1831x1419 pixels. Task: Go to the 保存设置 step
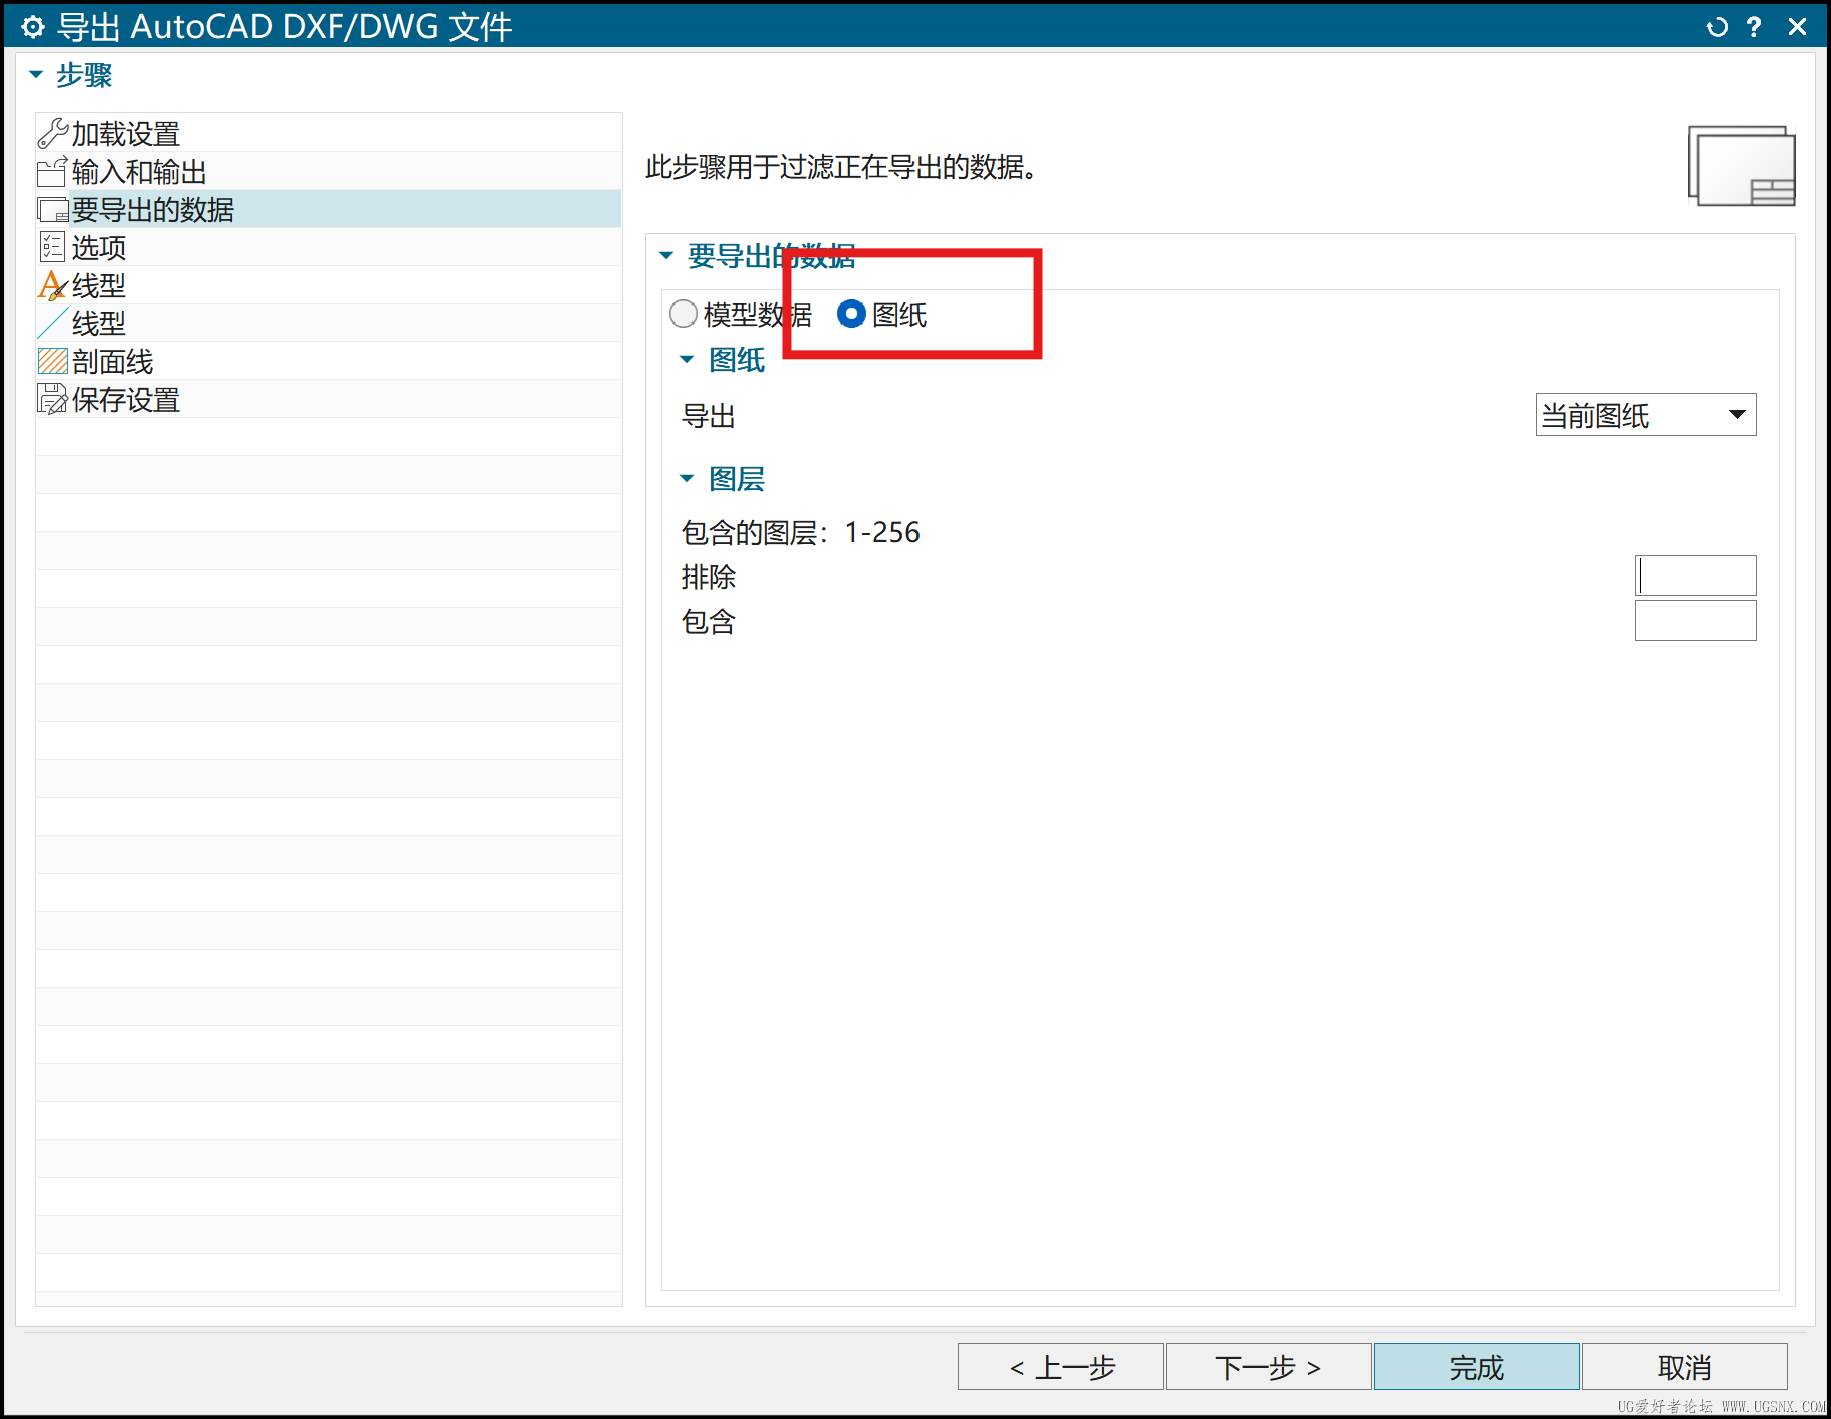pyautogui.click(x=328, y=400)
